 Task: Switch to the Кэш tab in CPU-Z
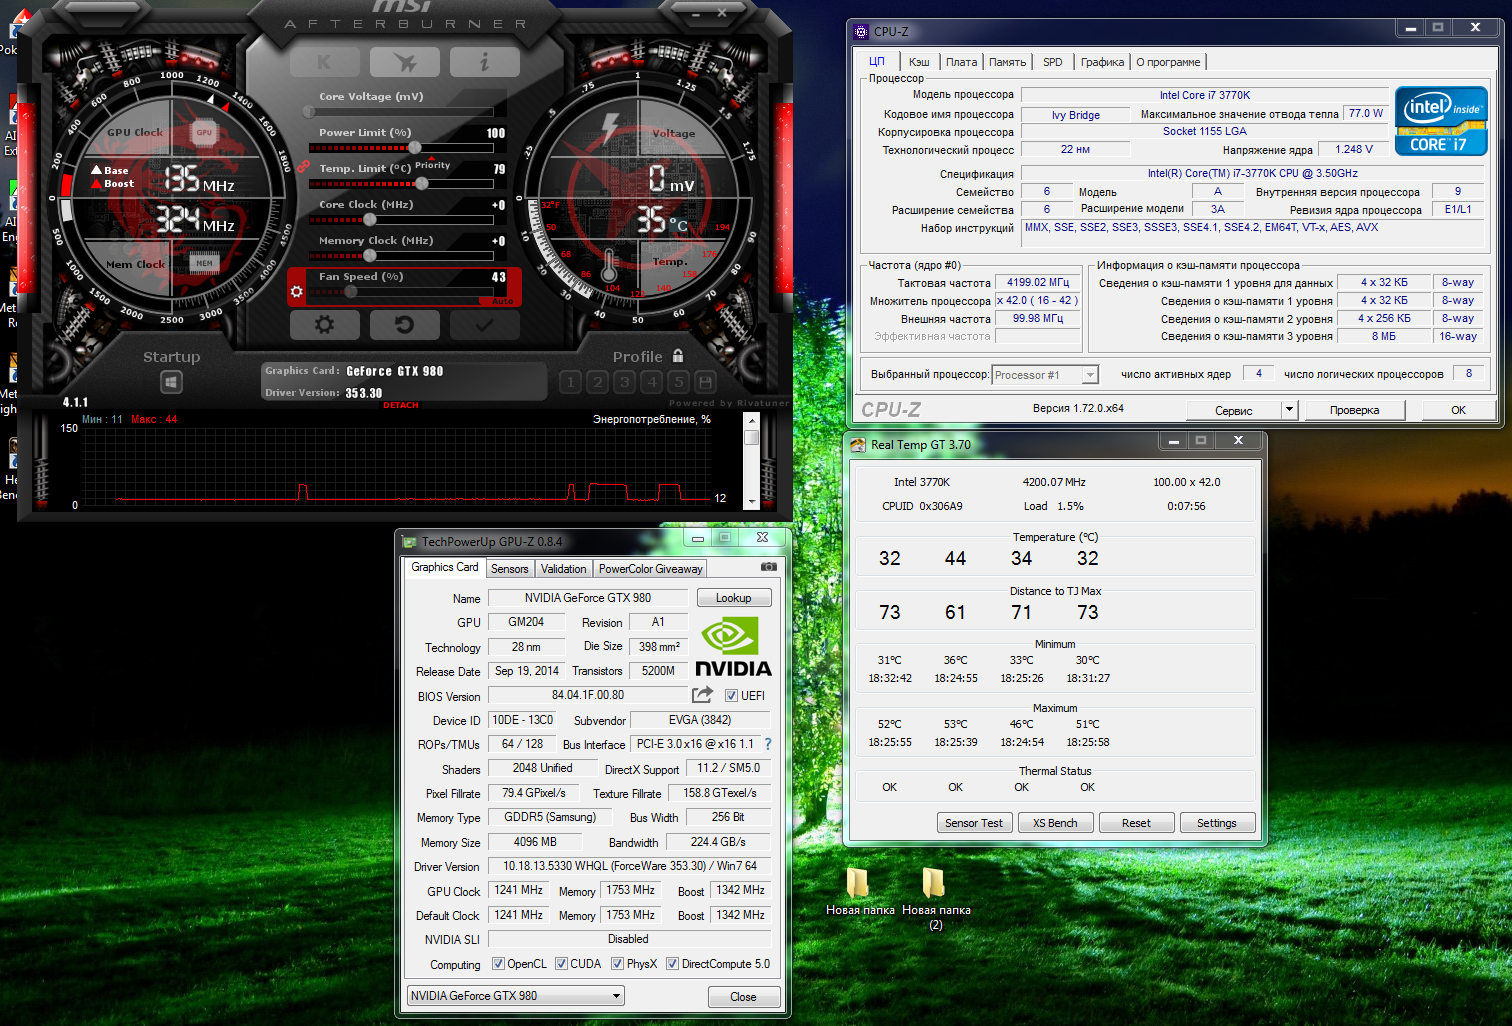(x=919, y=62)
